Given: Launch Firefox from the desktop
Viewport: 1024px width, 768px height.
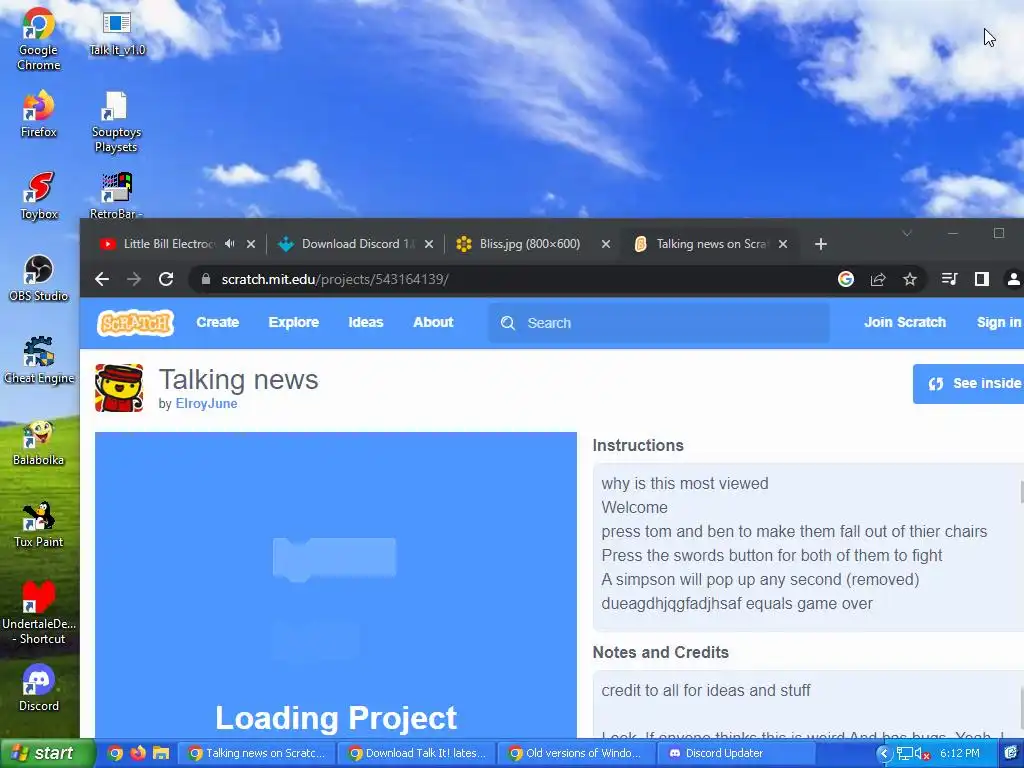Looking at the screenshot, I should (x=38, y=115).
